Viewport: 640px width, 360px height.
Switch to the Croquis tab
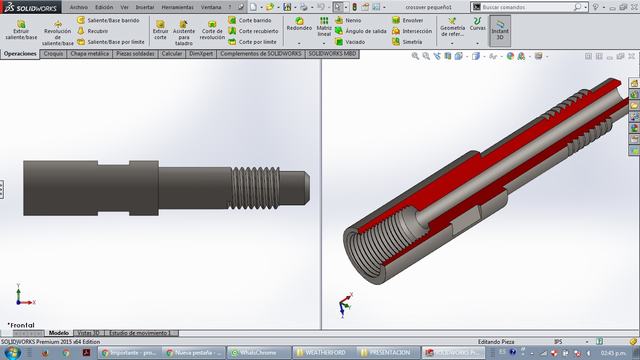[x=53, y=53]
